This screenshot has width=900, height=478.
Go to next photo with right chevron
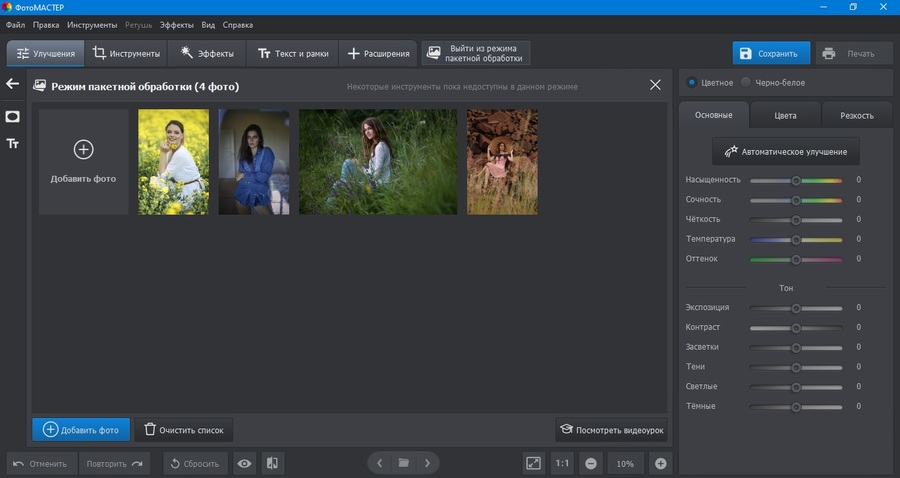click(x=427, y=463)
